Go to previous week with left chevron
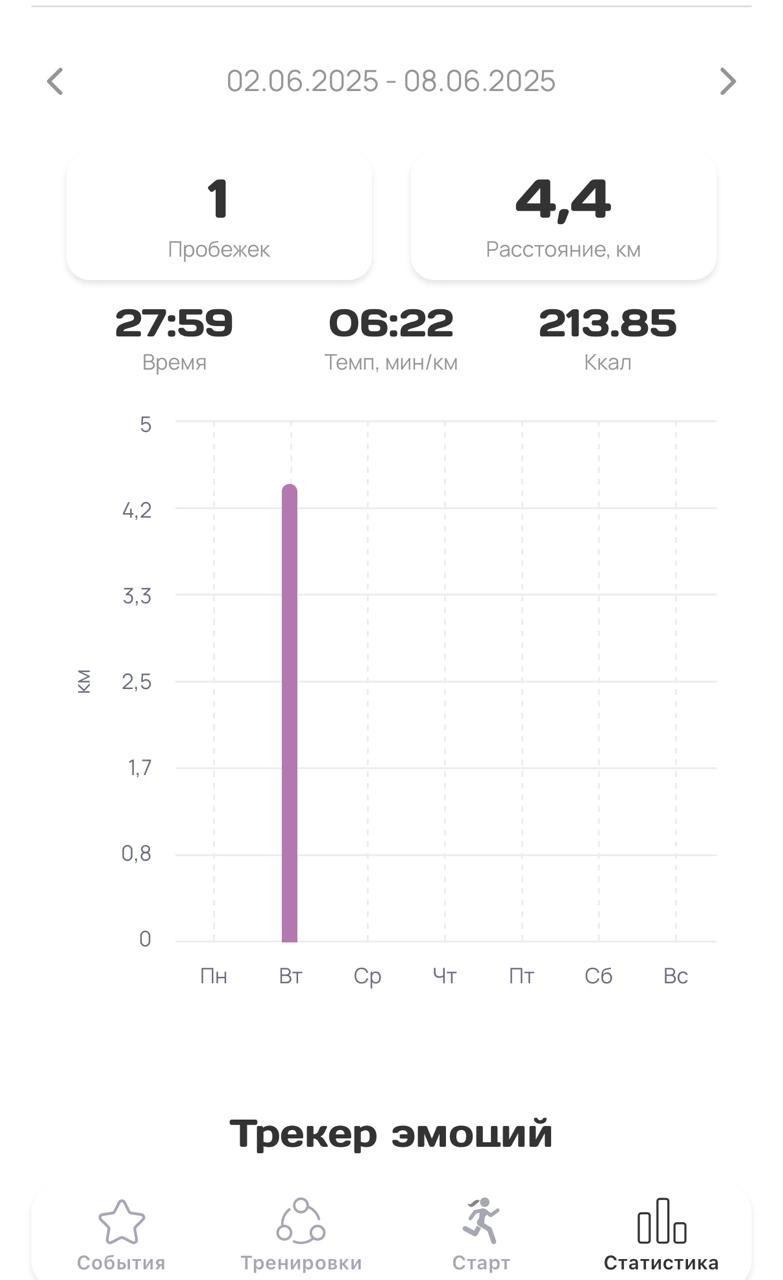This screenshot has height=1280, width=783. [55, 81]
